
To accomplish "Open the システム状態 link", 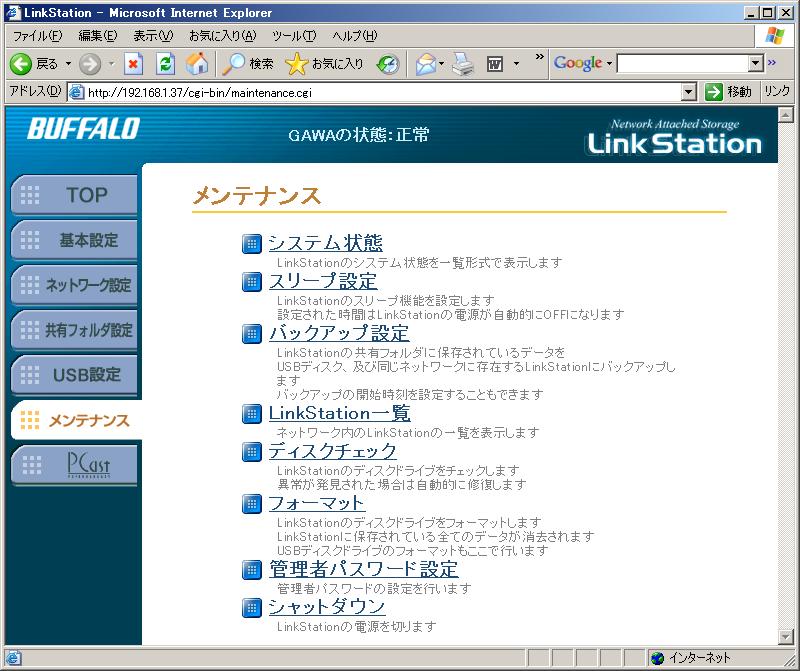I will click(326, 243).
